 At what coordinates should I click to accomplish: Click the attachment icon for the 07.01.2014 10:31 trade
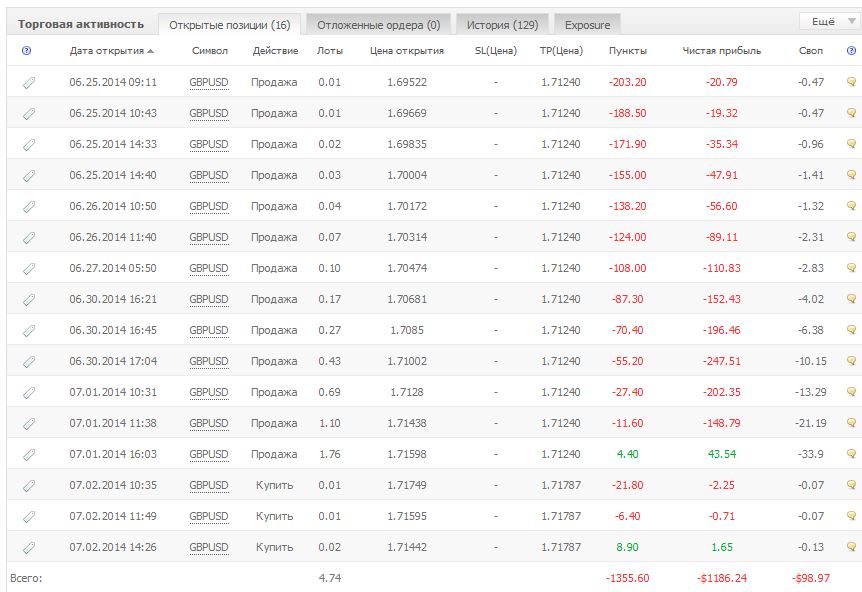29,392
